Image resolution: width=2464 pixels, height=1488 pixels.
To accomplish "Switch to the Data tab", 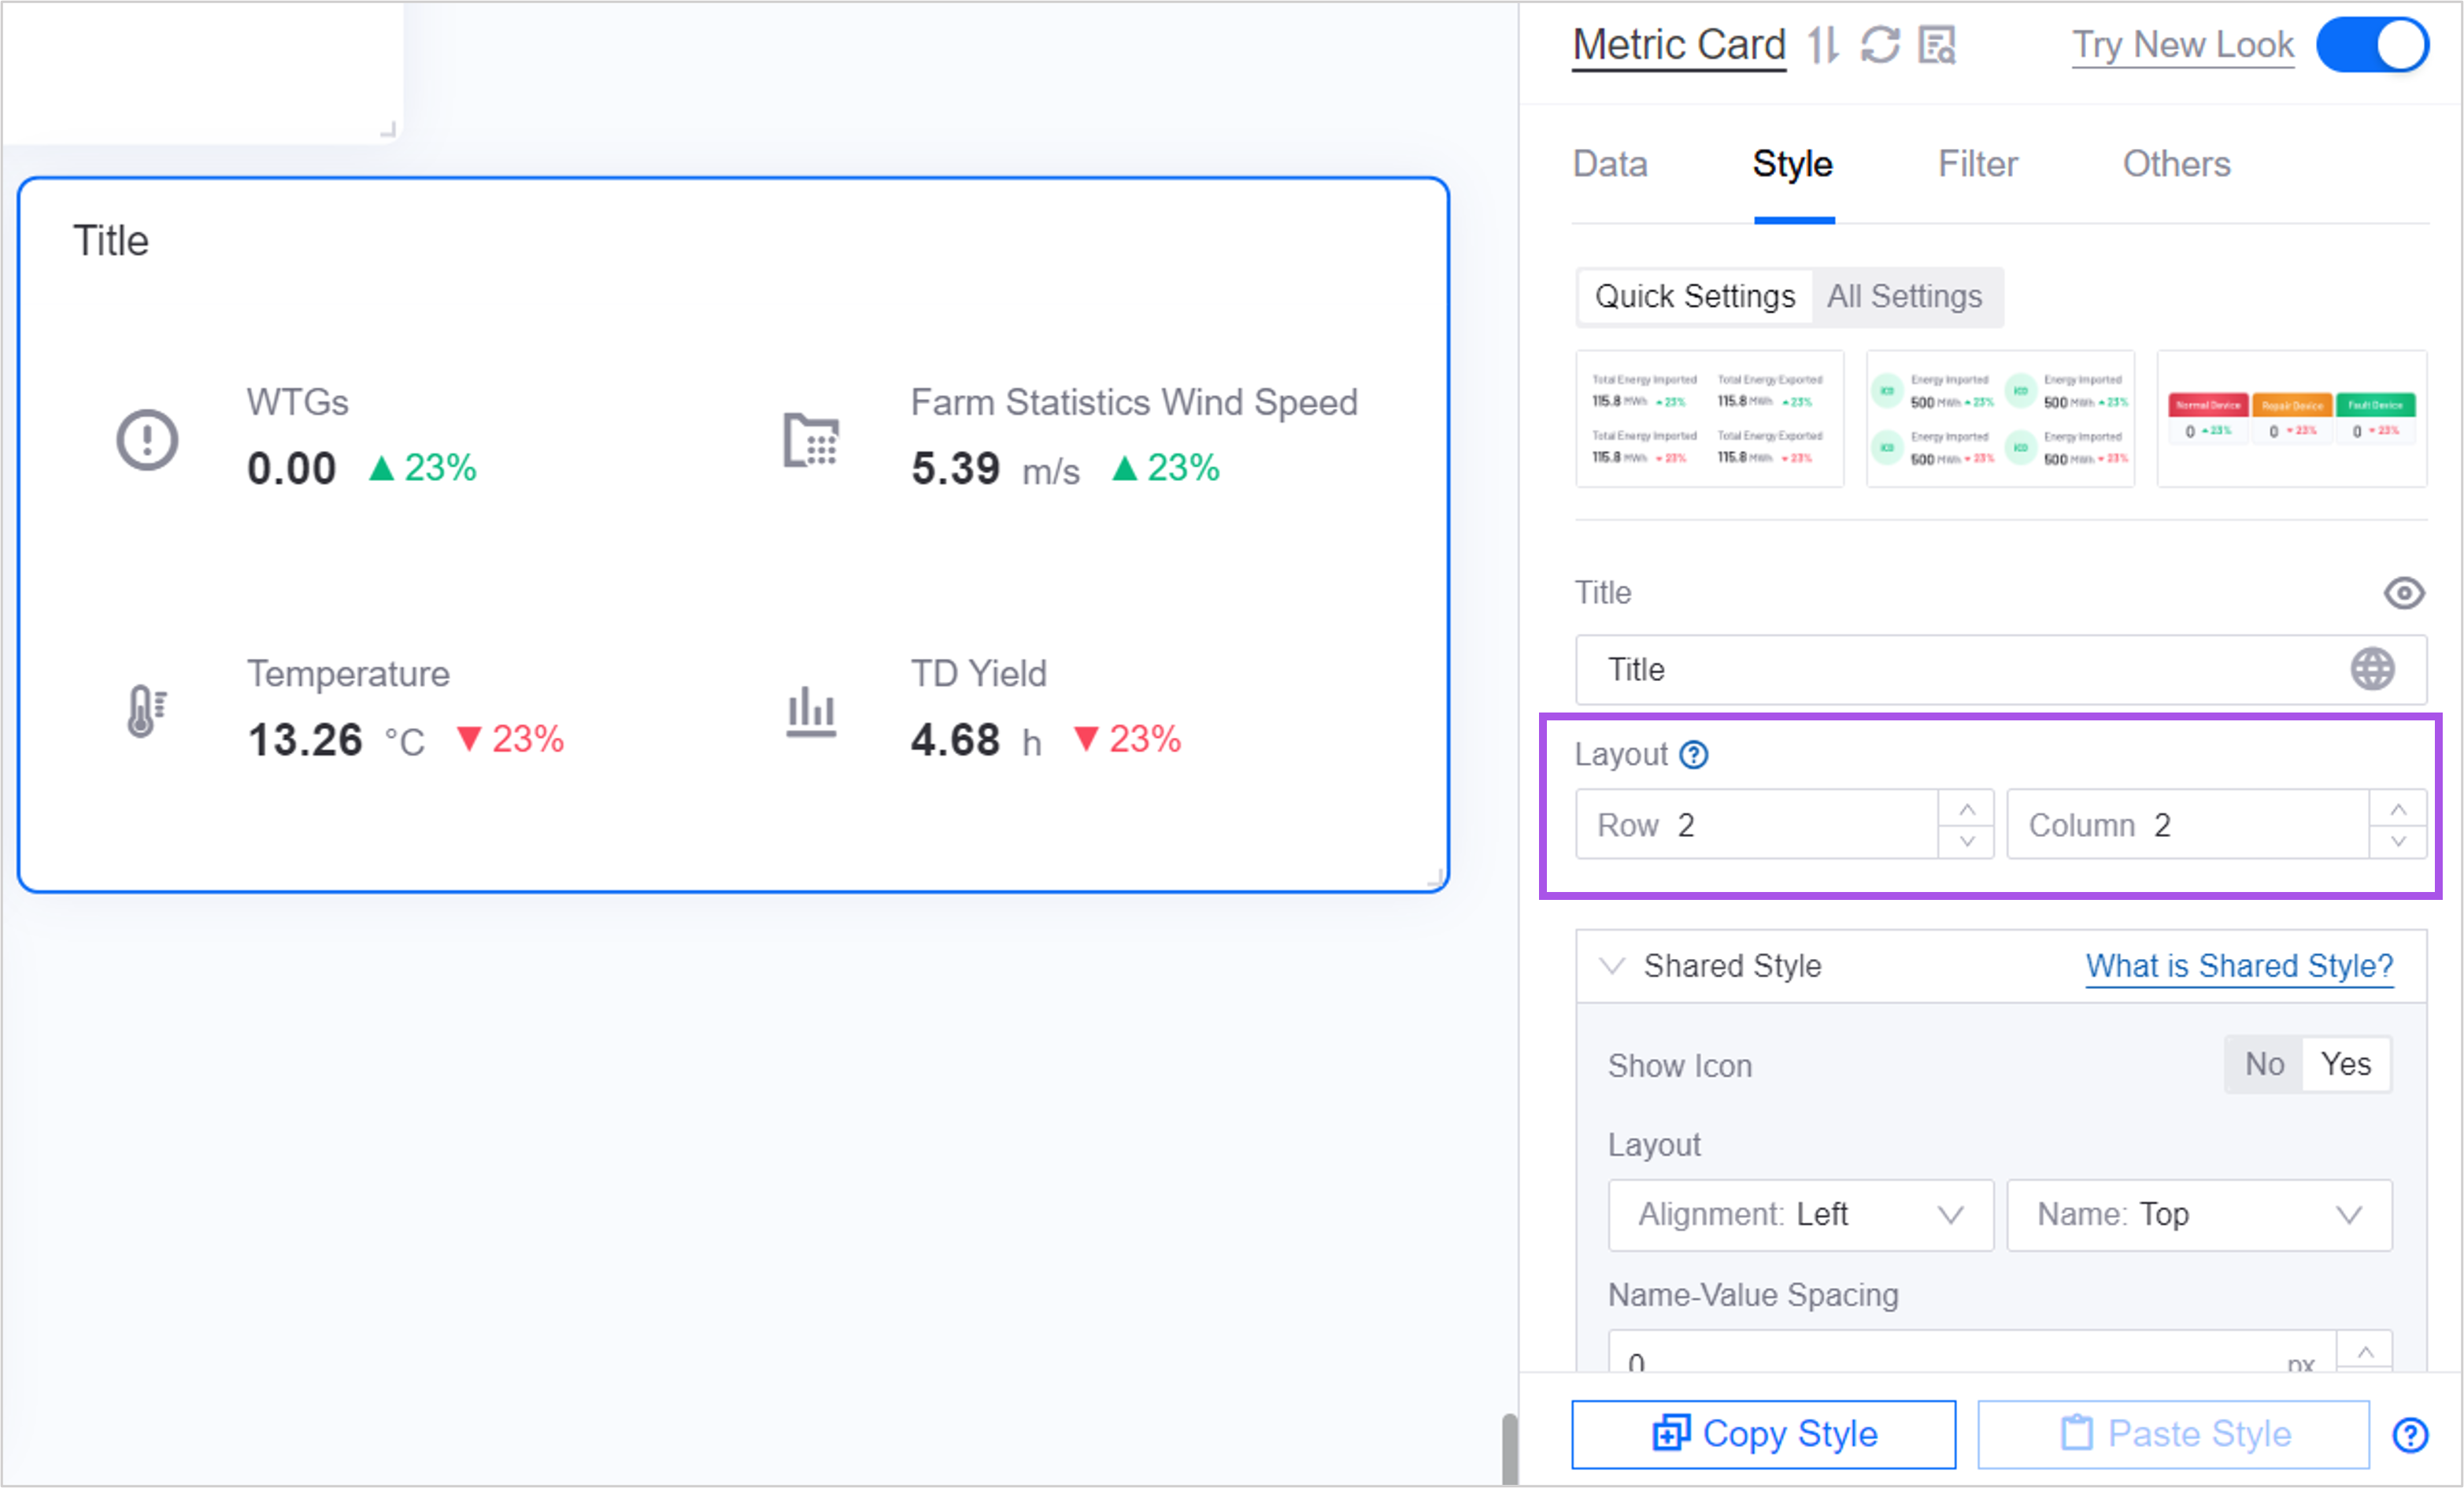I will [1610, 164].
